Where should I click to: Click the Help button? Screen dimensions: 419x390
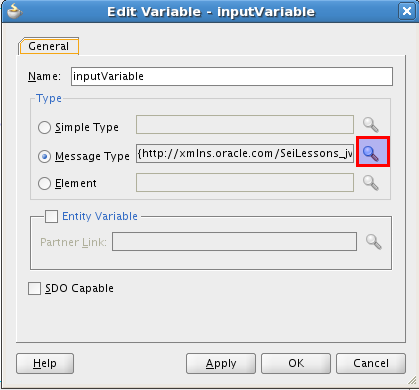(45, 363)
